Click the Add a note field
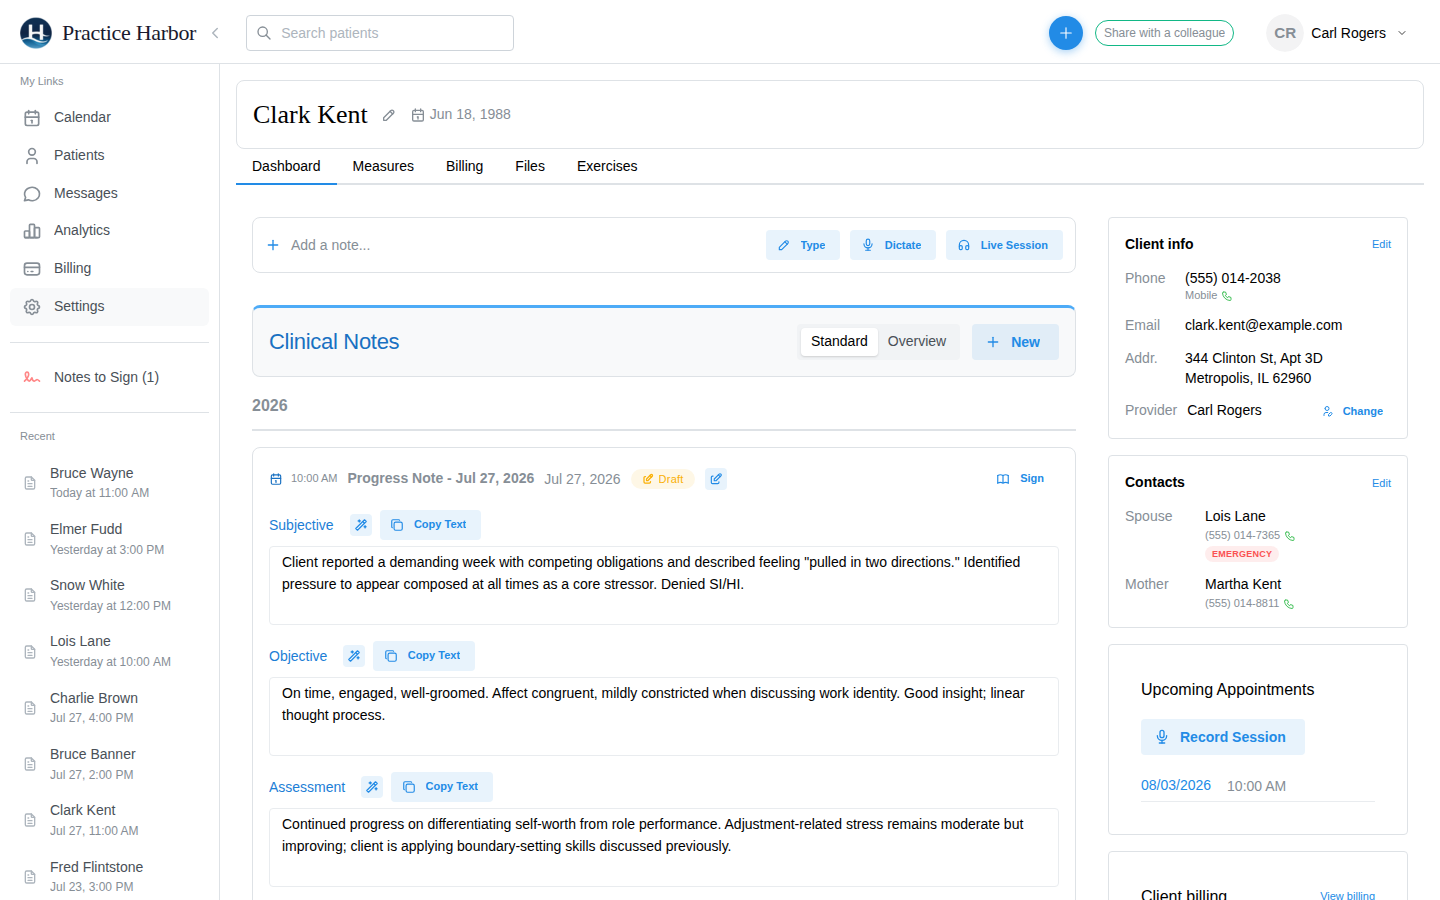 pyautogui.click(x=508, y=245)
